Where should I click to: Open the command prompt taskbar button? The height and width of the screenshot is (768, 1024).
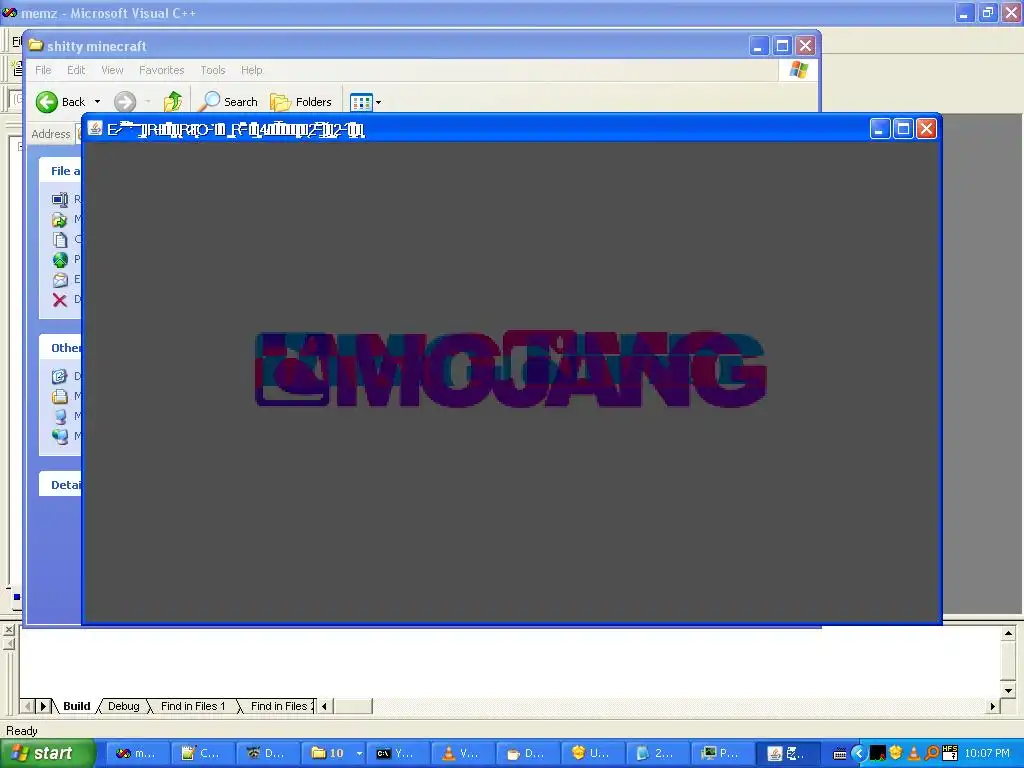coord(398,754)
